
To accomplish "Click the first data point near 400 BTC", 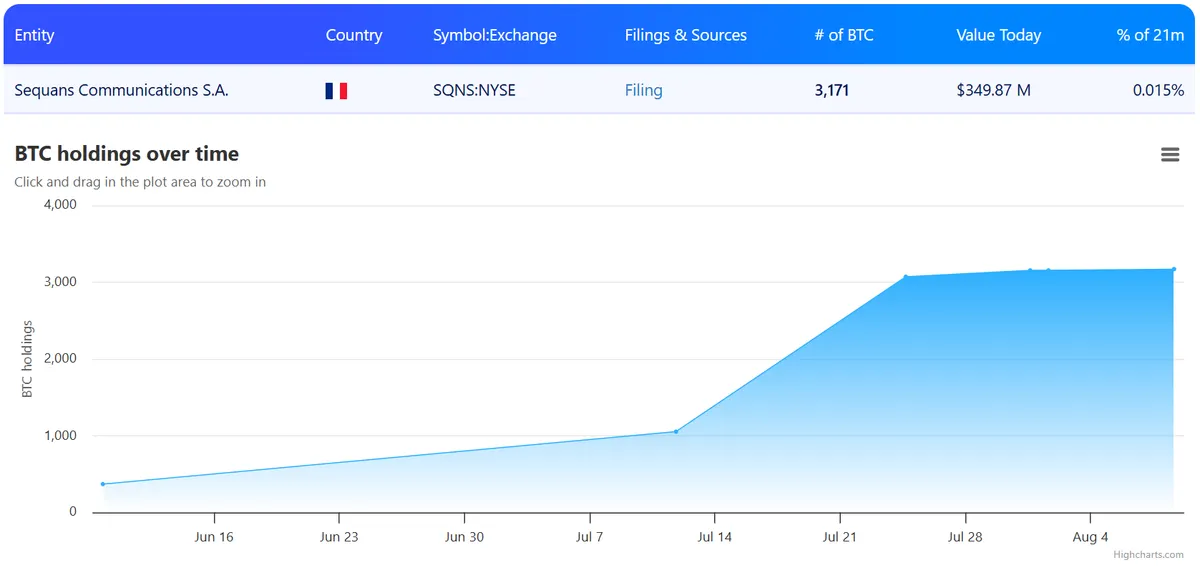I will tap(103, 484).
